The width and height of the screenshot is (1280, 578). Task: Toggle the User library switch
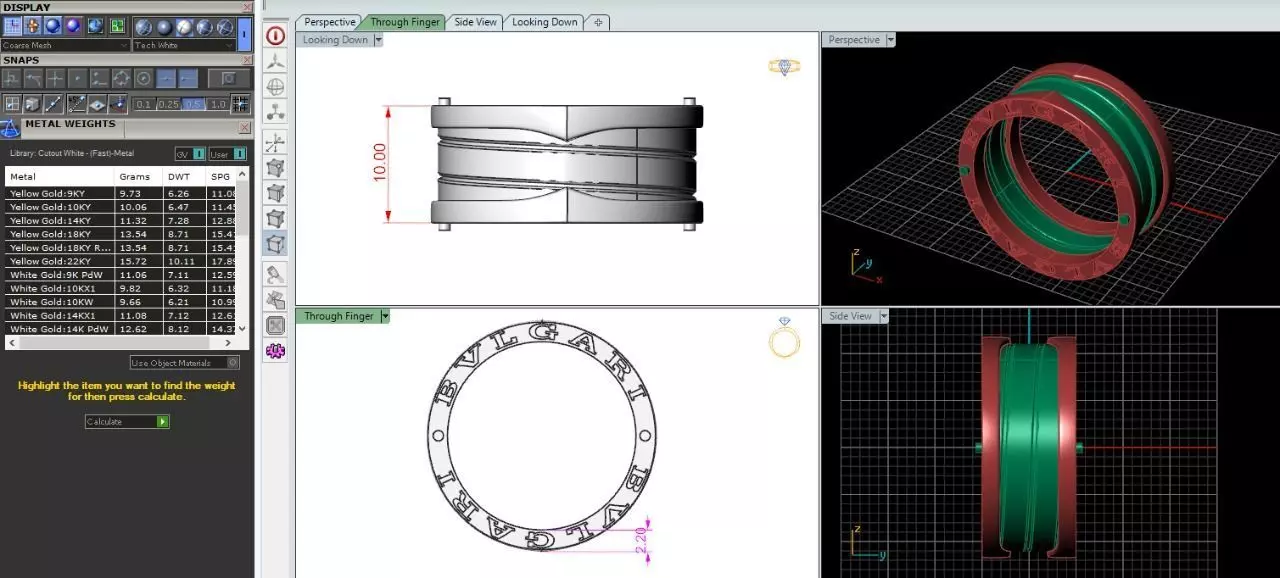point(227,154)
